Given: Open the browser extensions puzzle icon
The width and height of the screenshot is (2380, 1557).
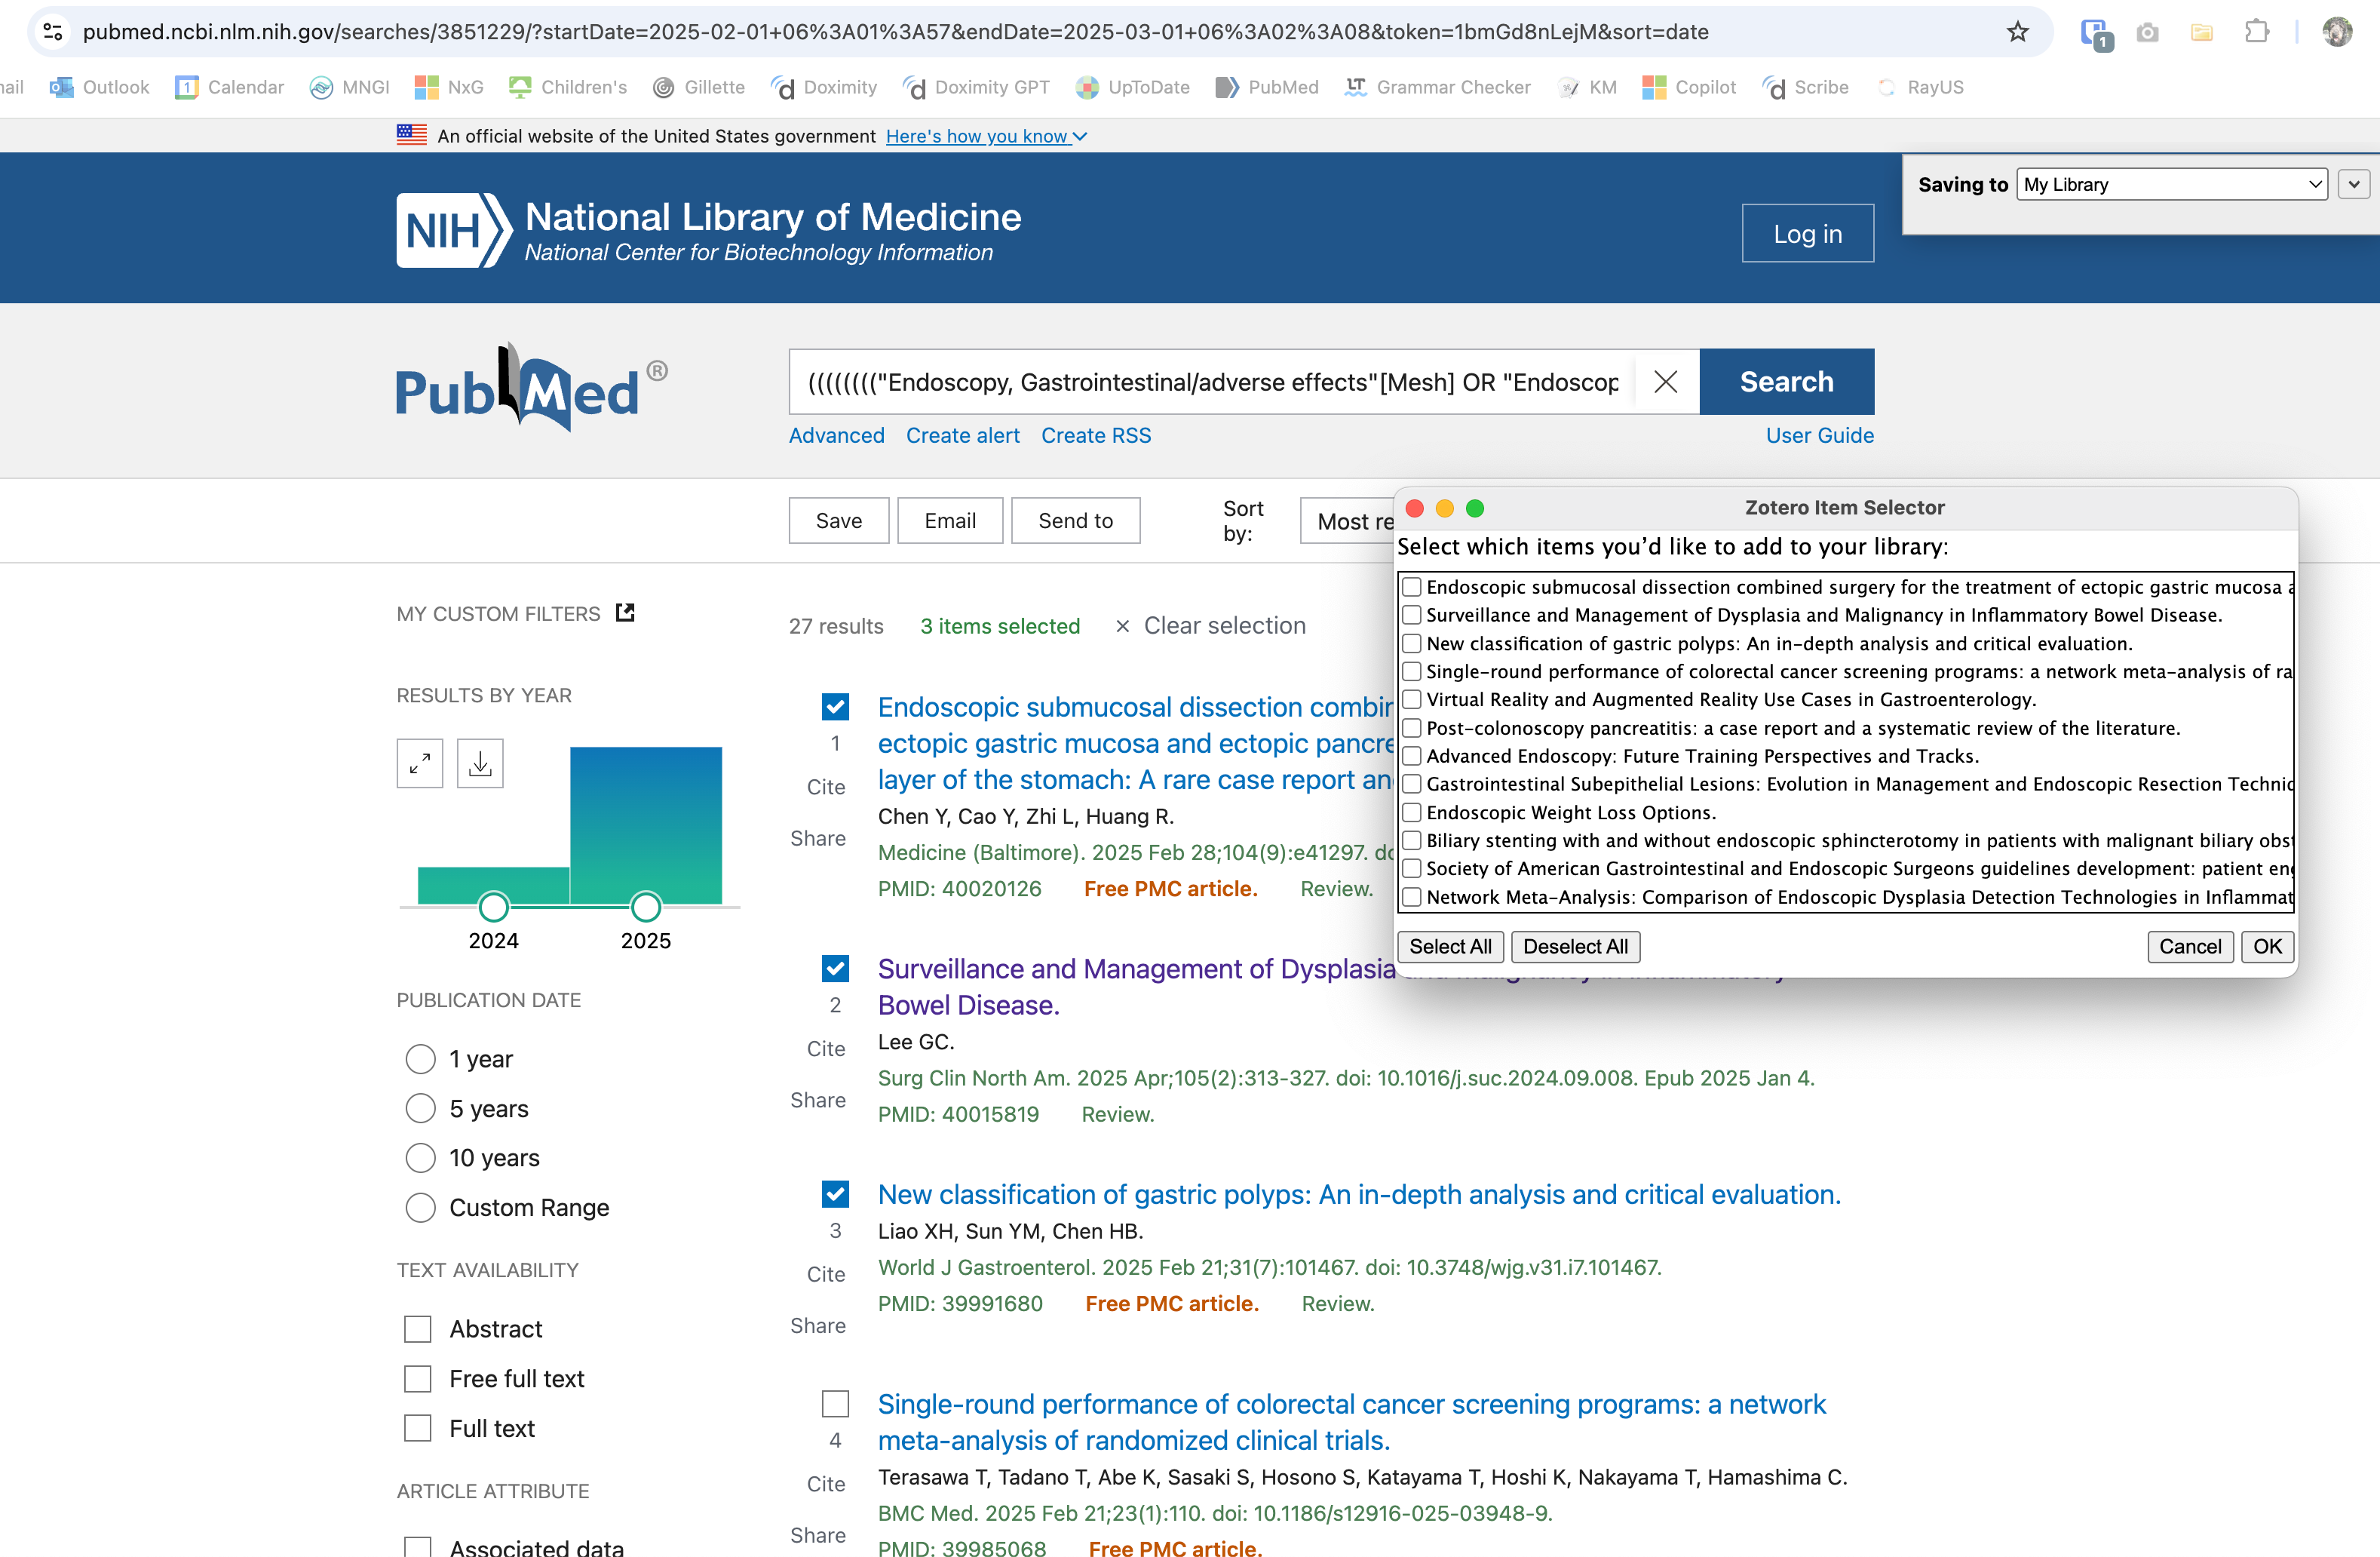Looking at the screenshot, I should pyautogui.click(x=2256, y=32).
